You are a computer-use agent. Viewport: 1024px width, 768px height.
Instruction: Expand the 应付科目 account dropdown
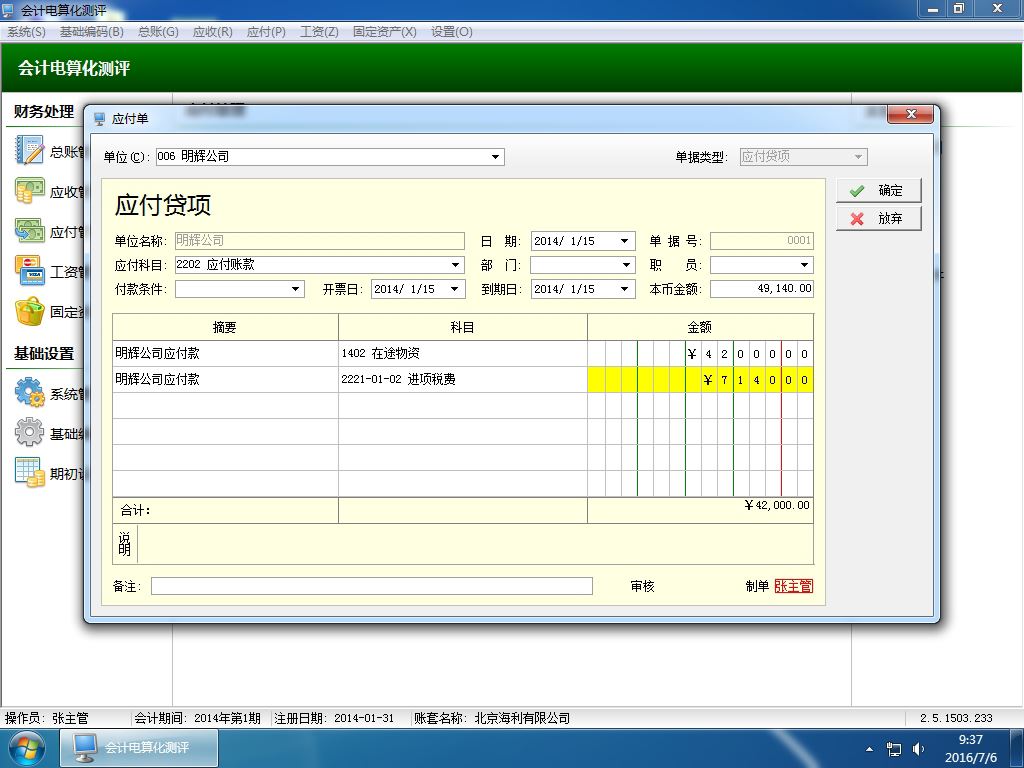click(455, 265)
